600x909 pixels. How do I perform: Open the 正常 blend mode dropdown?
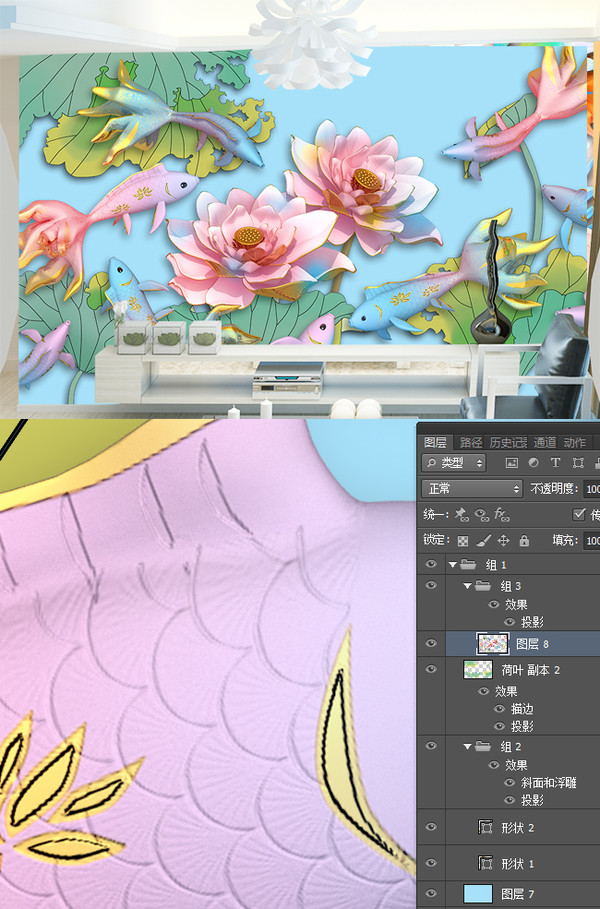(472, 489)
